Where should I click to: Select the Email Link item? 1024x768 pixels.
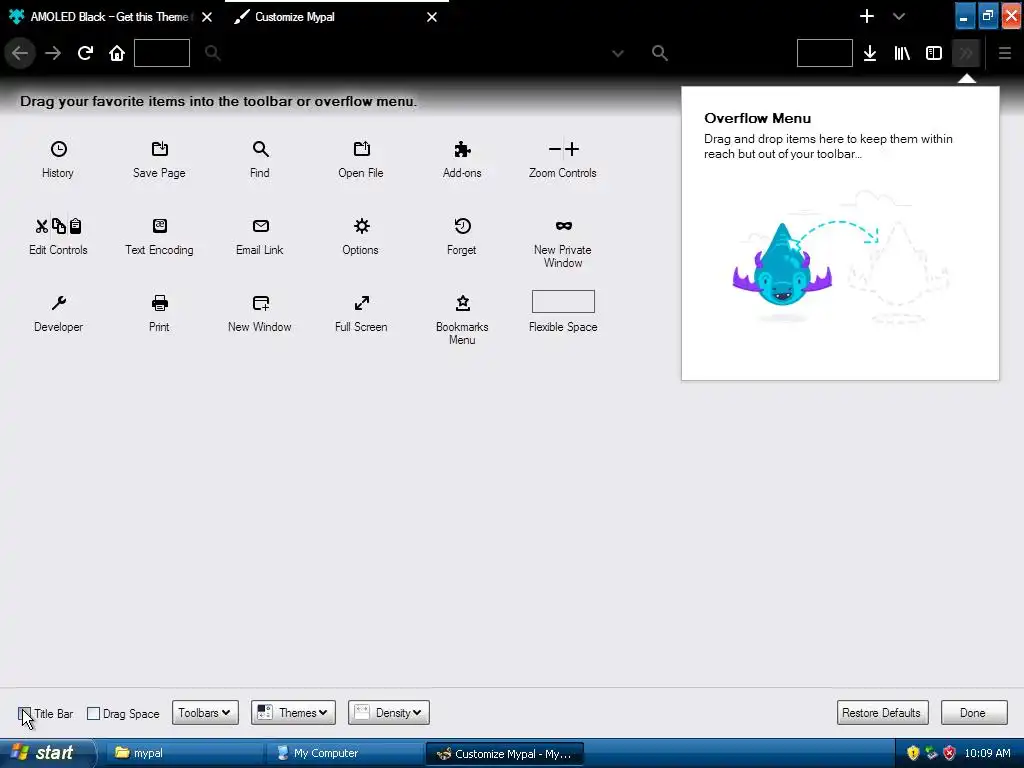pyautogui.click(x=260, y=236)
